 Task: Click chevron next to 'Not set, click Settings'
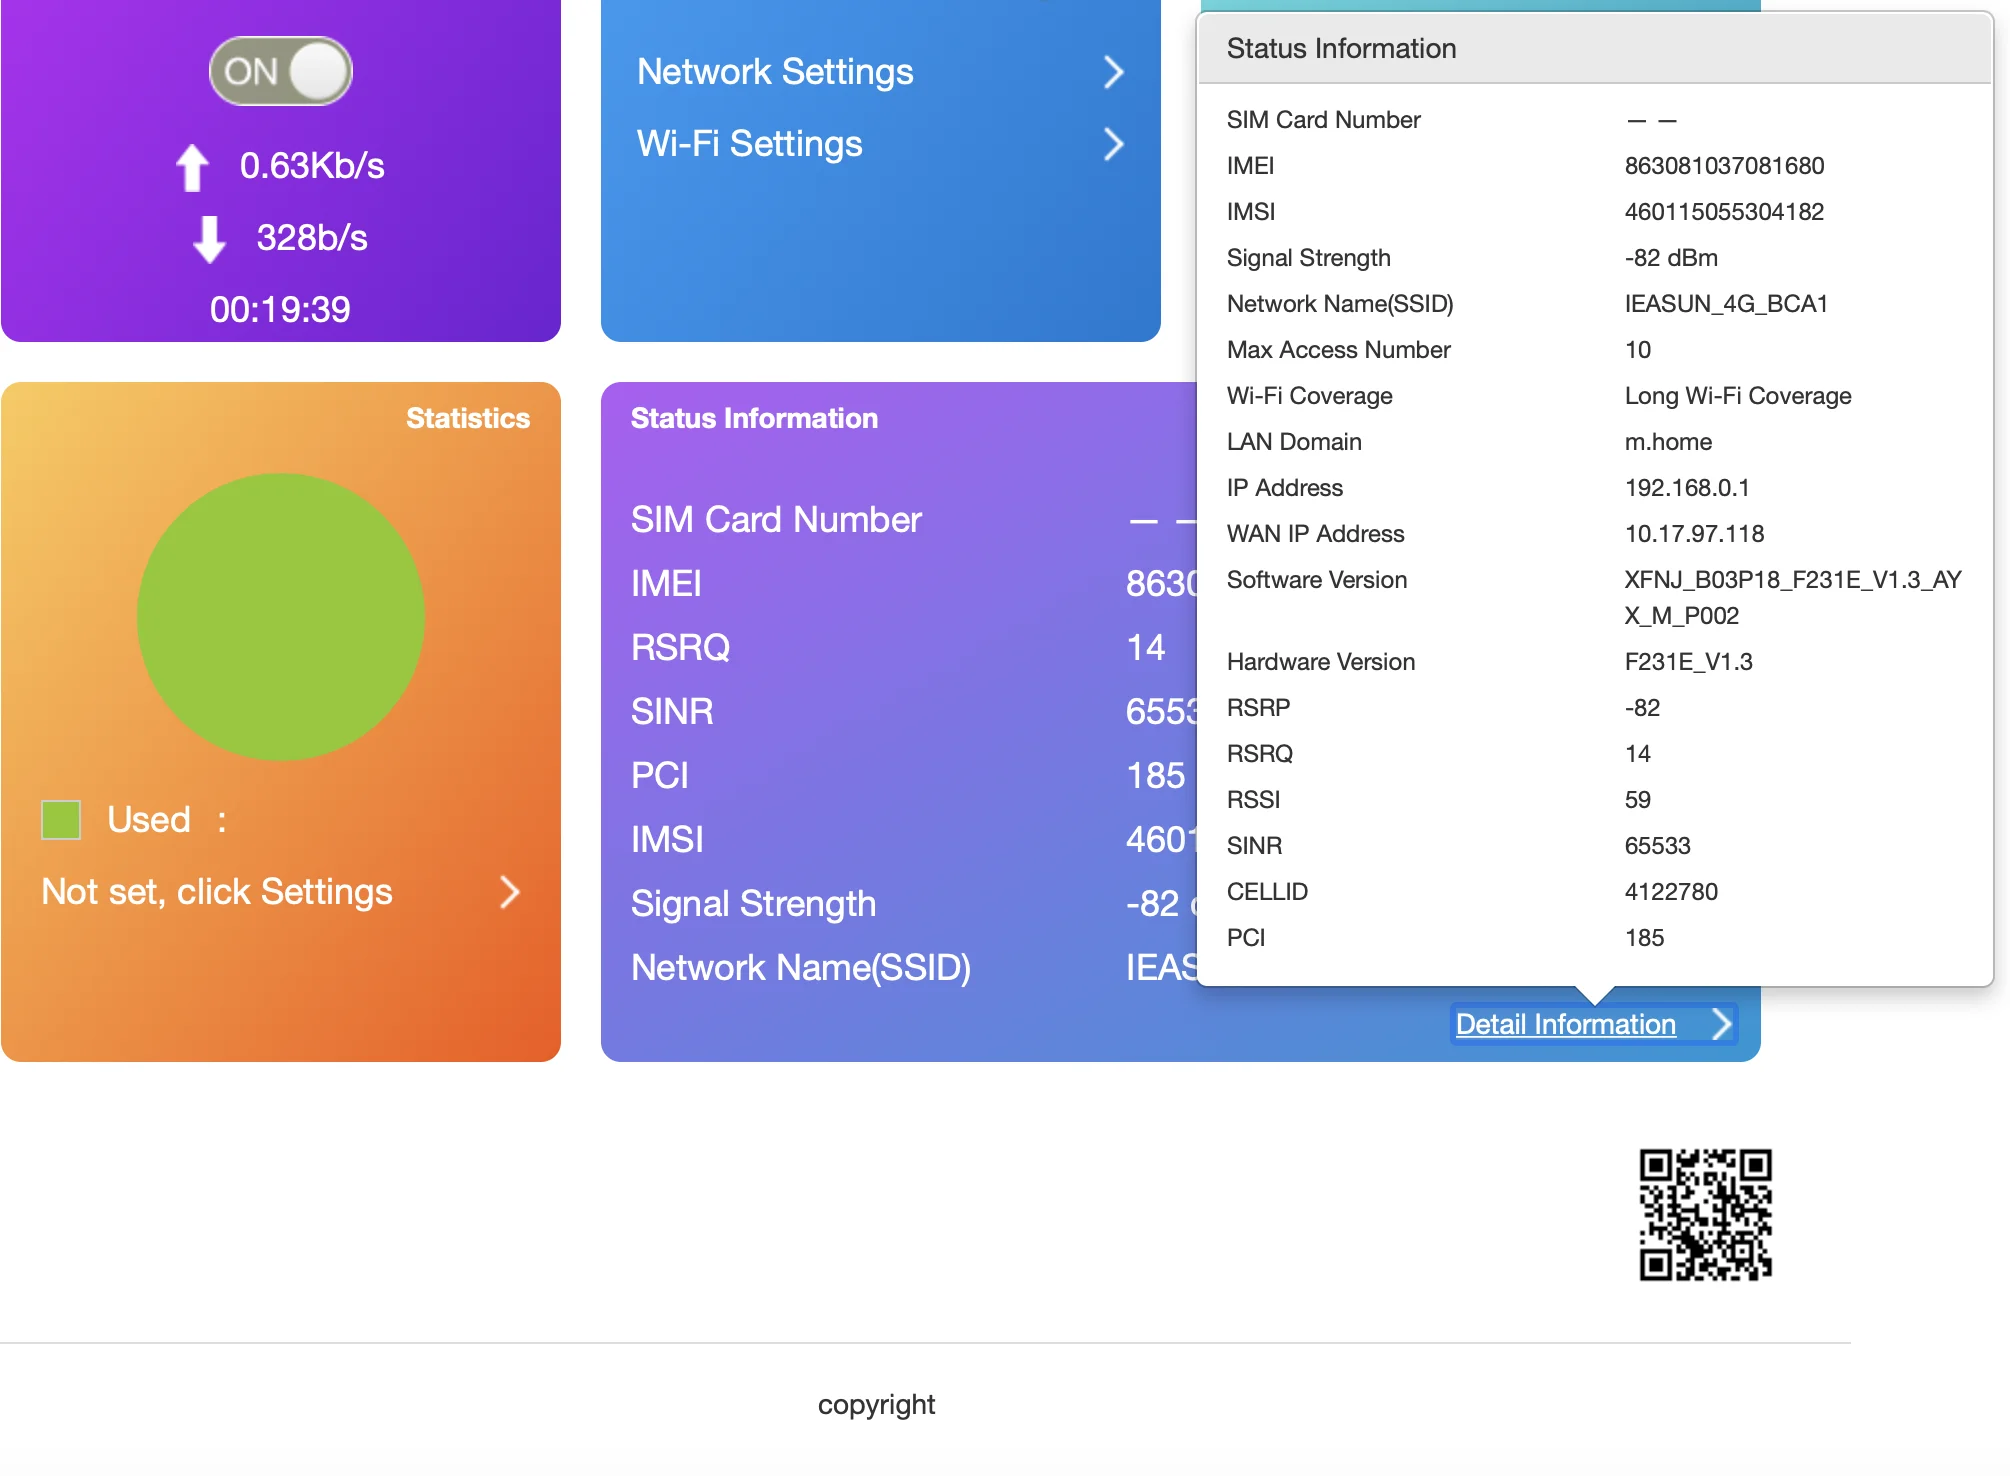[510, 892]
